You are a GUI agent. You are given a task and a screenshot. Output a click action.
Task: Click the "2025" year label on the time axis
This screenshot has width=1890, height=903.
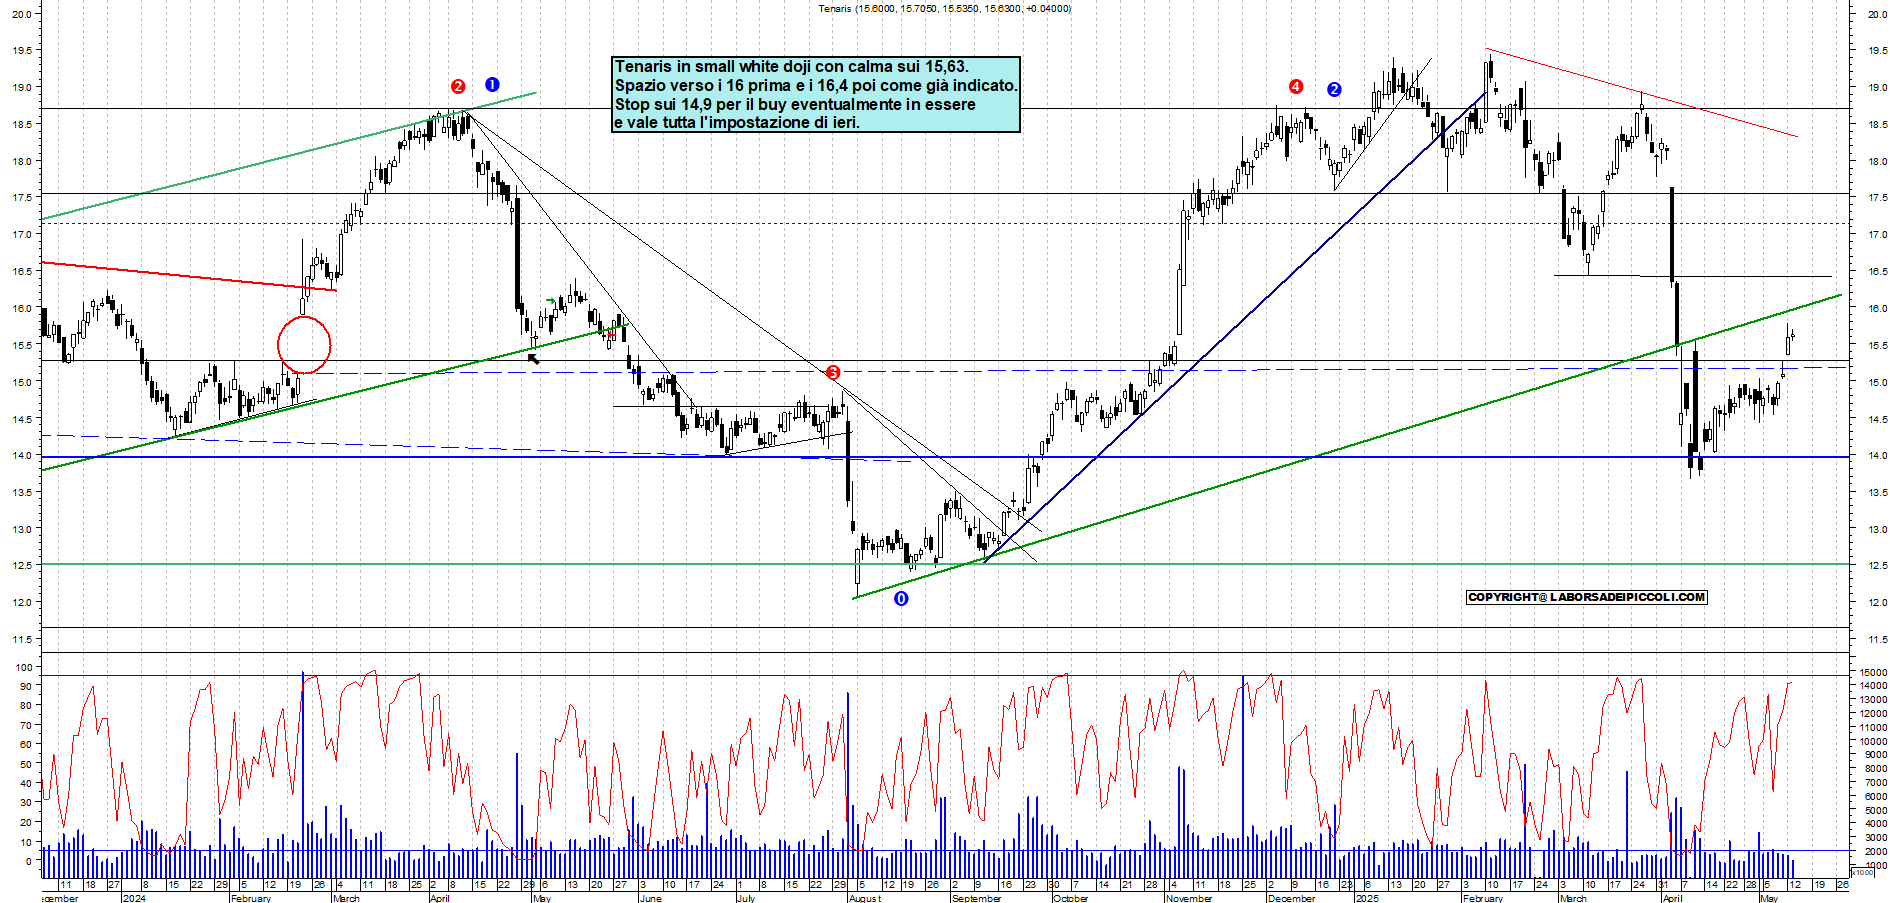click(x=1366, y=898)
